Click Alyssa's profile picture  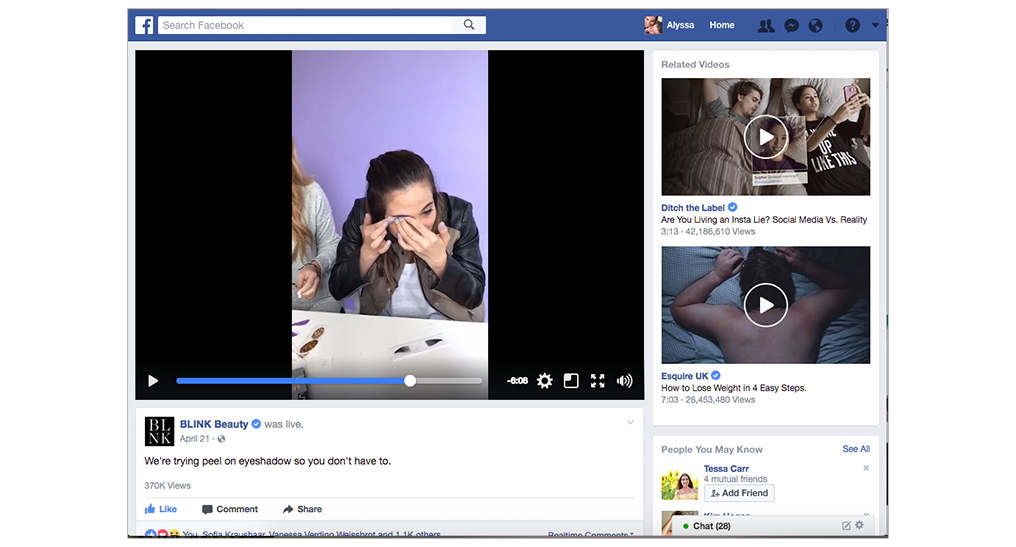point(653,25)
